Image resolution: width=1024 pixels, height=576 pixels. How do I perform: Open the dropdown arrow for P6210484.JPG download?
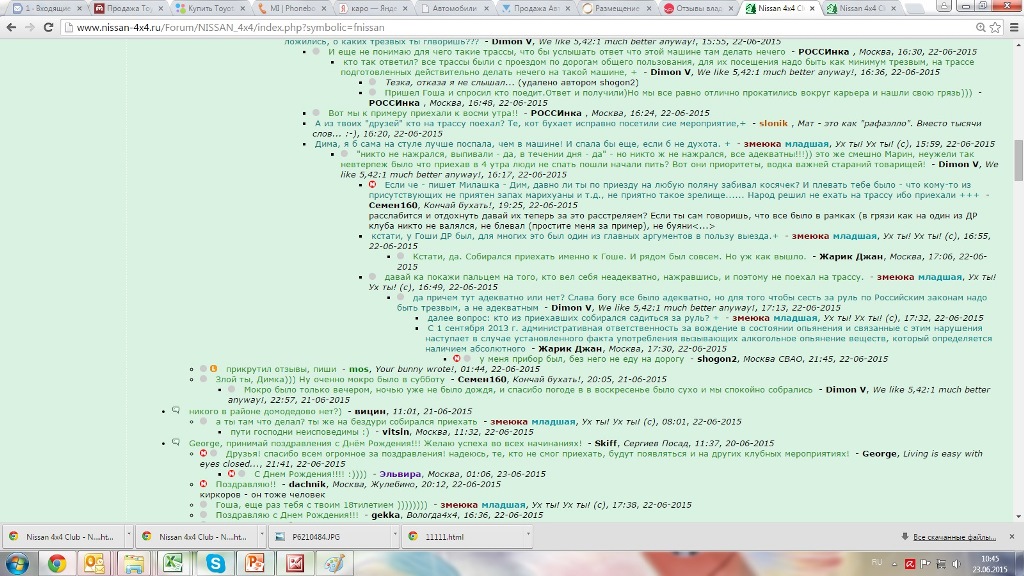pyautogui.click(x=395, y=536)
